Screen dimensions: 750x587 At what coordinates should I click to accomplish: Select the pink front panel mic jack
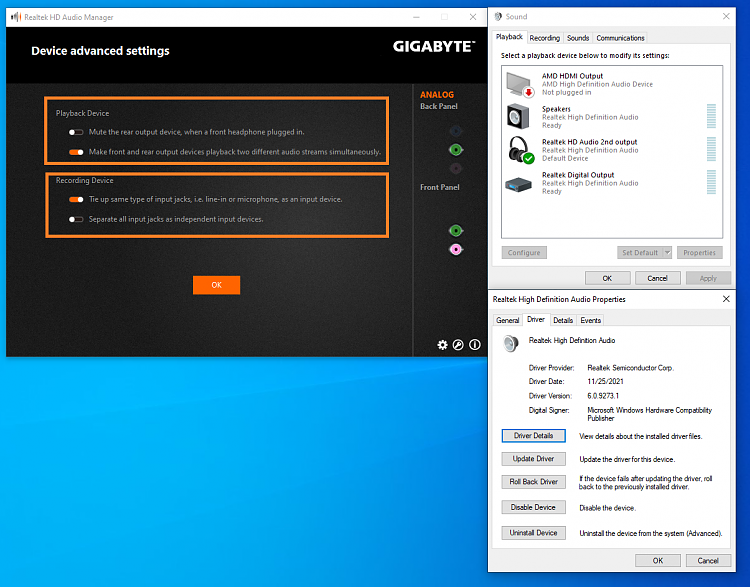click(456, 249)
